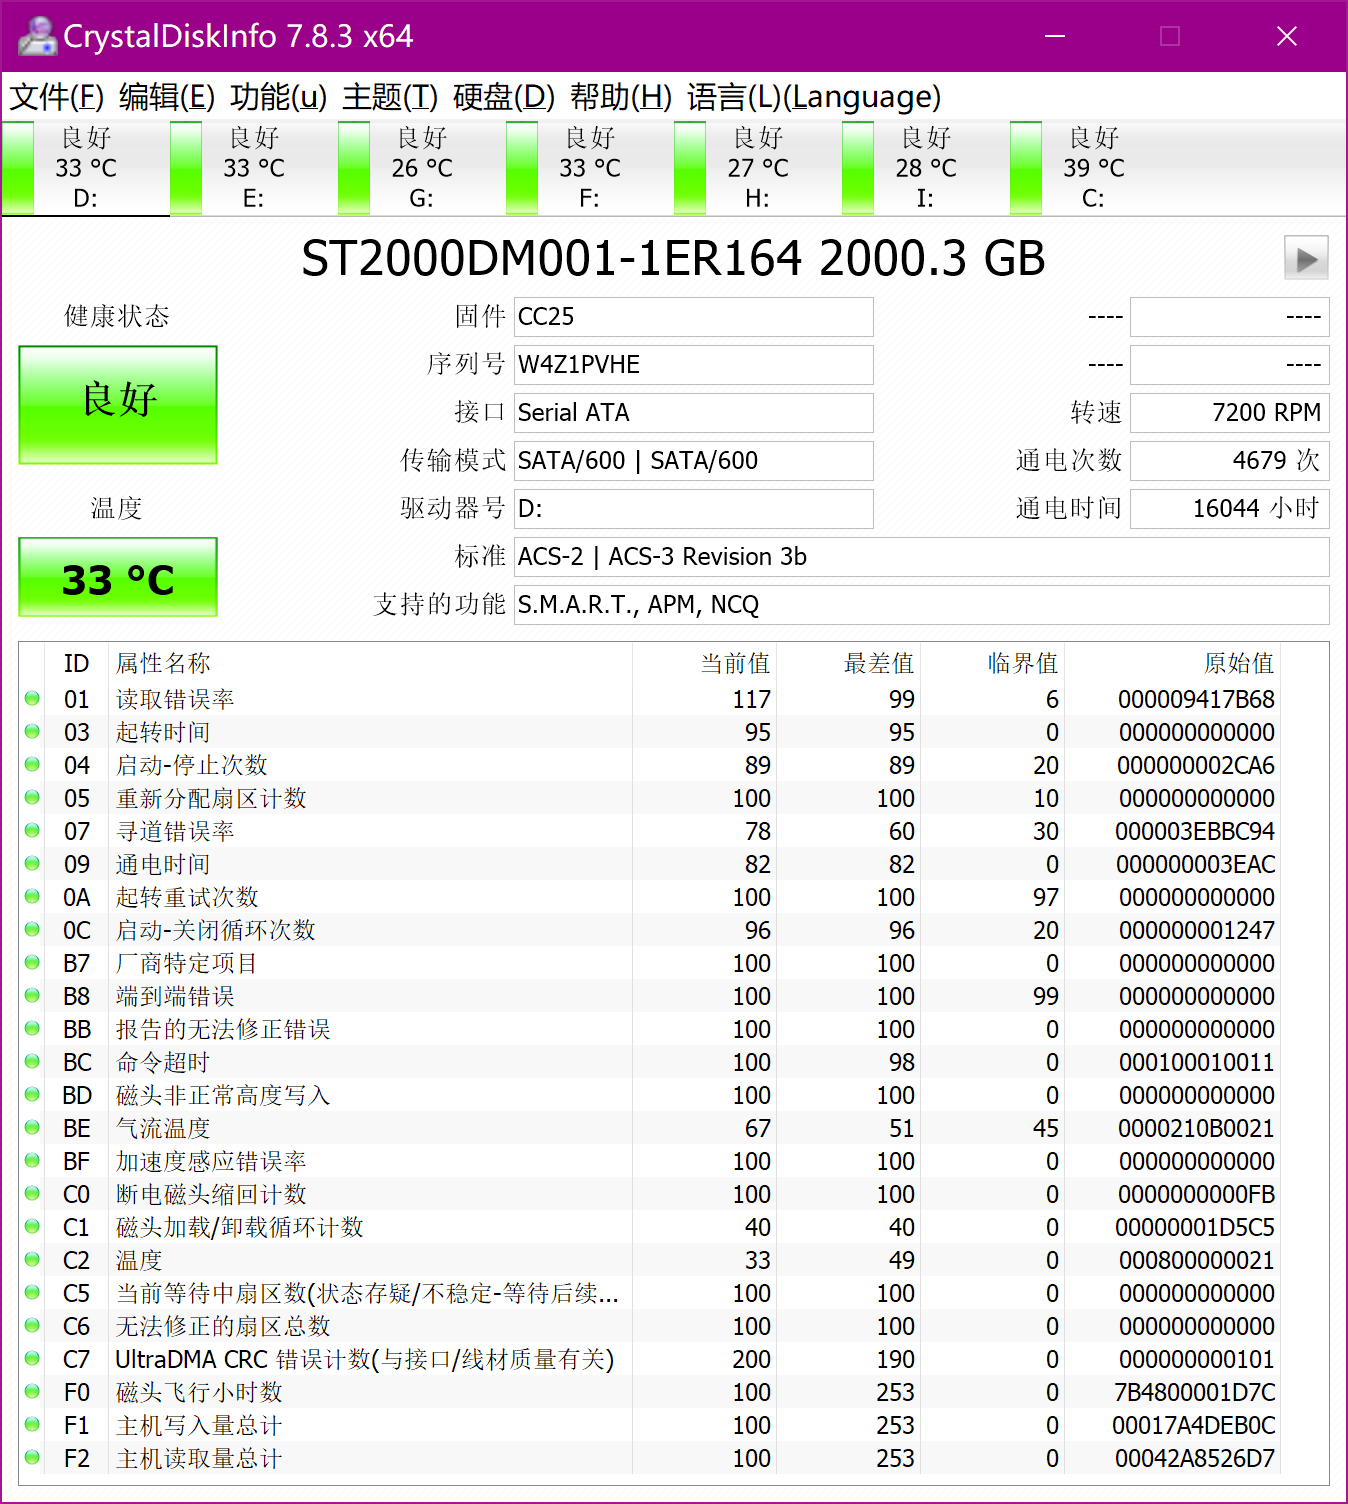The image size is (1348, 1504).
Task: Click the SATA/600 transfer mode field
Action: pos(693,461)
